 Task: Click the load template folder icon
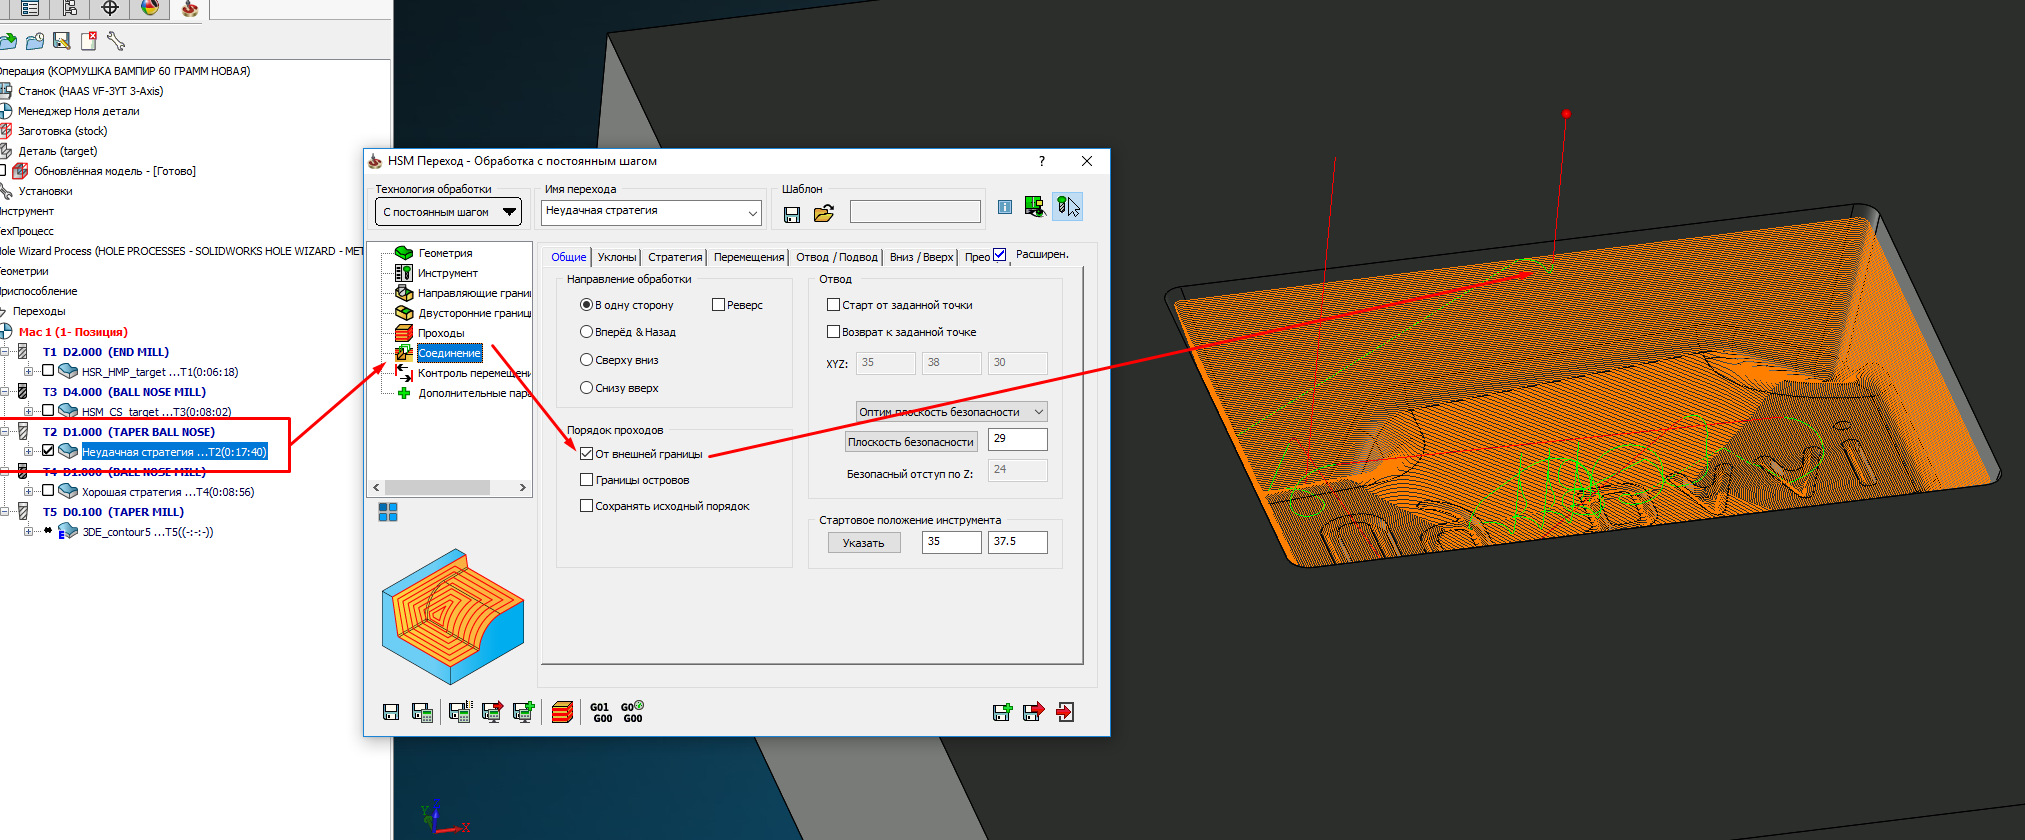click(x=823, y=213)
